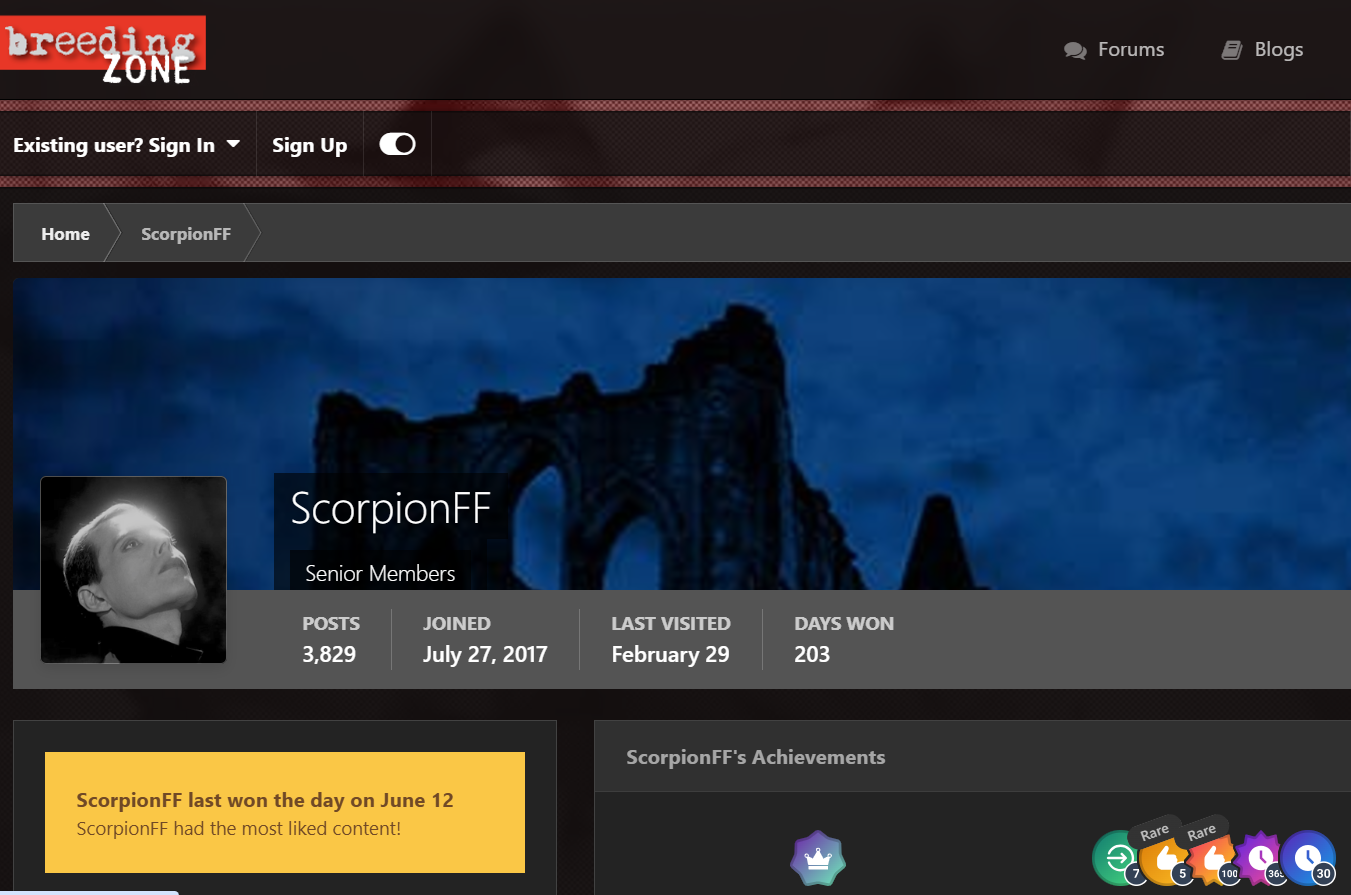Image resolution: width=1351 pixels, height=895 pixels.
Task: Select the yellow thumbs-up badge numbered 5
Action: pyautogui.click(x=1165, y=859)
